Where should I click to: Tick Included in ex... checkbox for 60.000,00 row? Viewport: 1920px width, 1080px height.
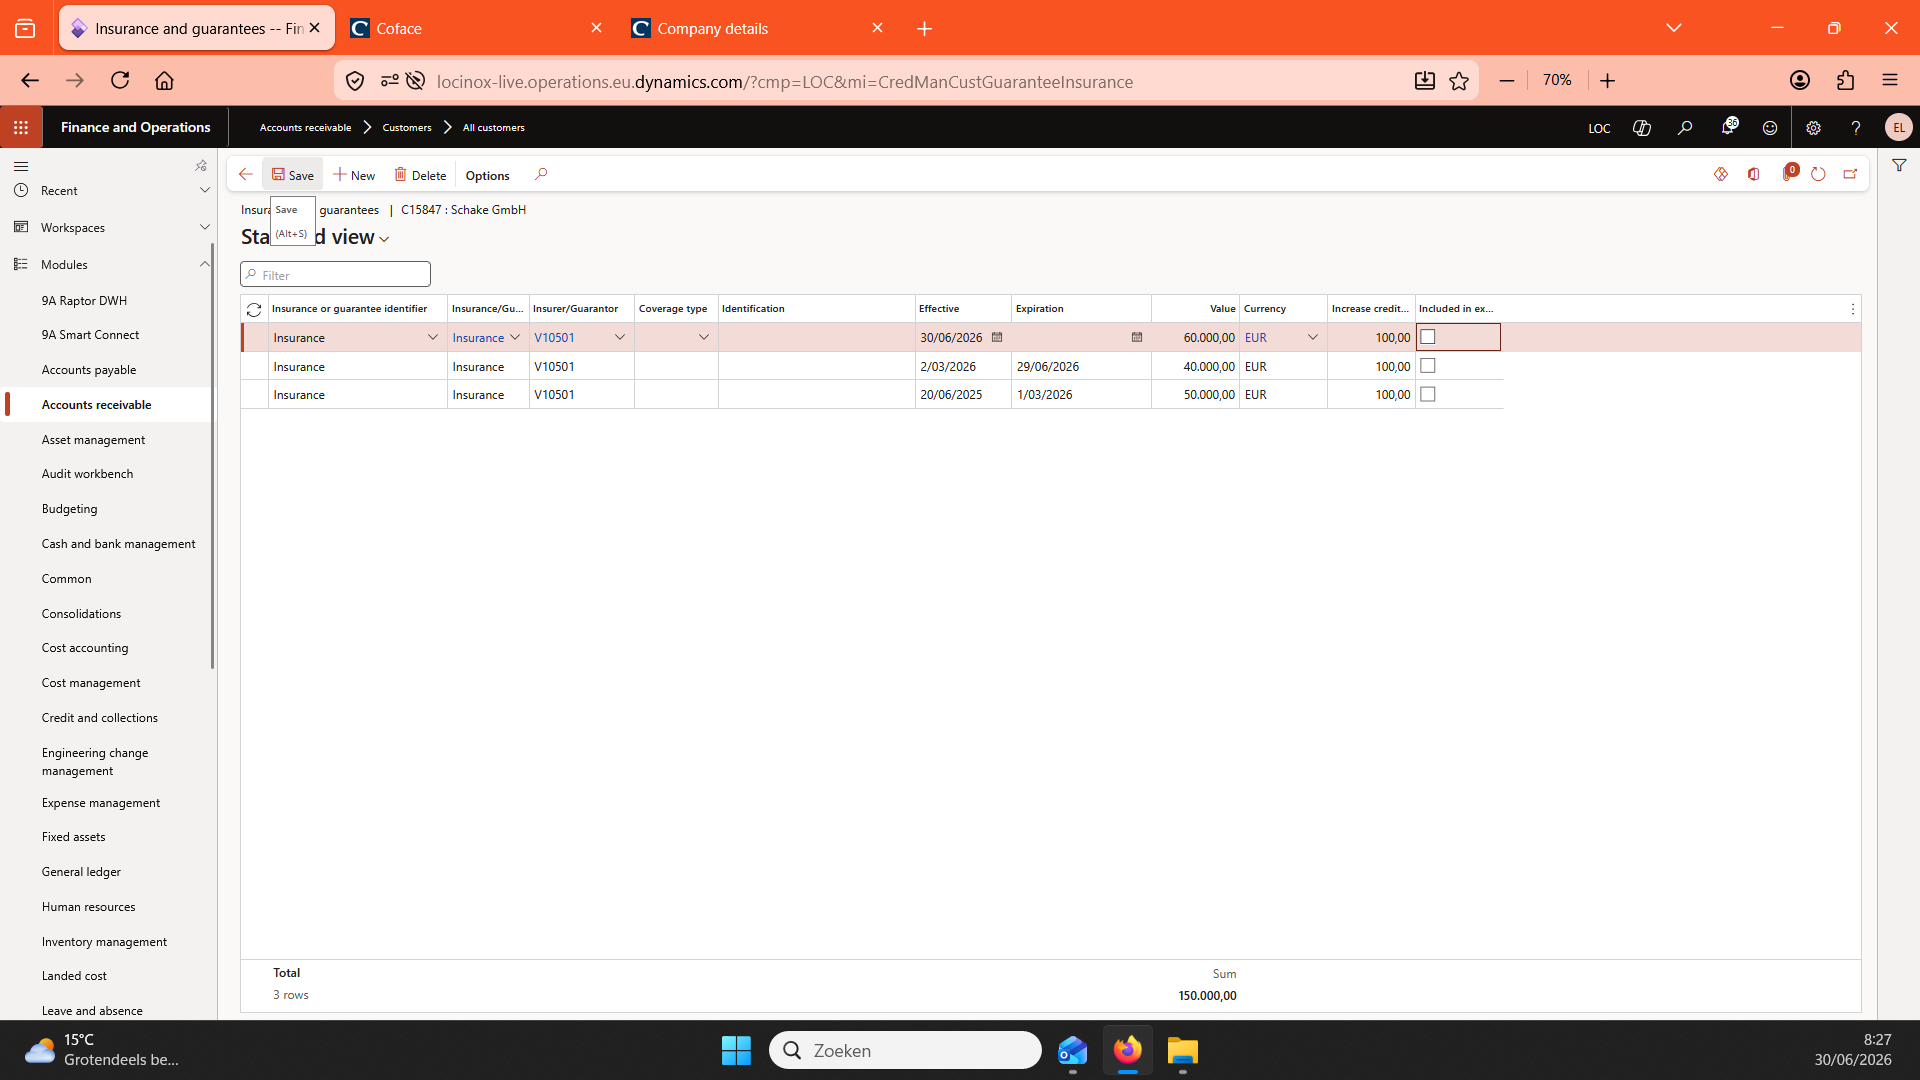coord(1428,337)
